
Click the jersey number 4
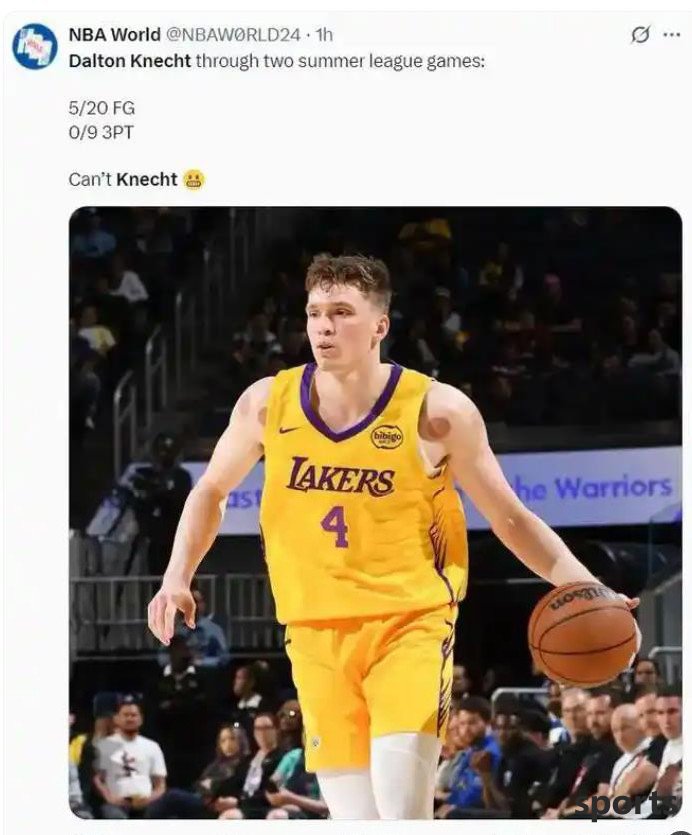(x=335, y=527)
